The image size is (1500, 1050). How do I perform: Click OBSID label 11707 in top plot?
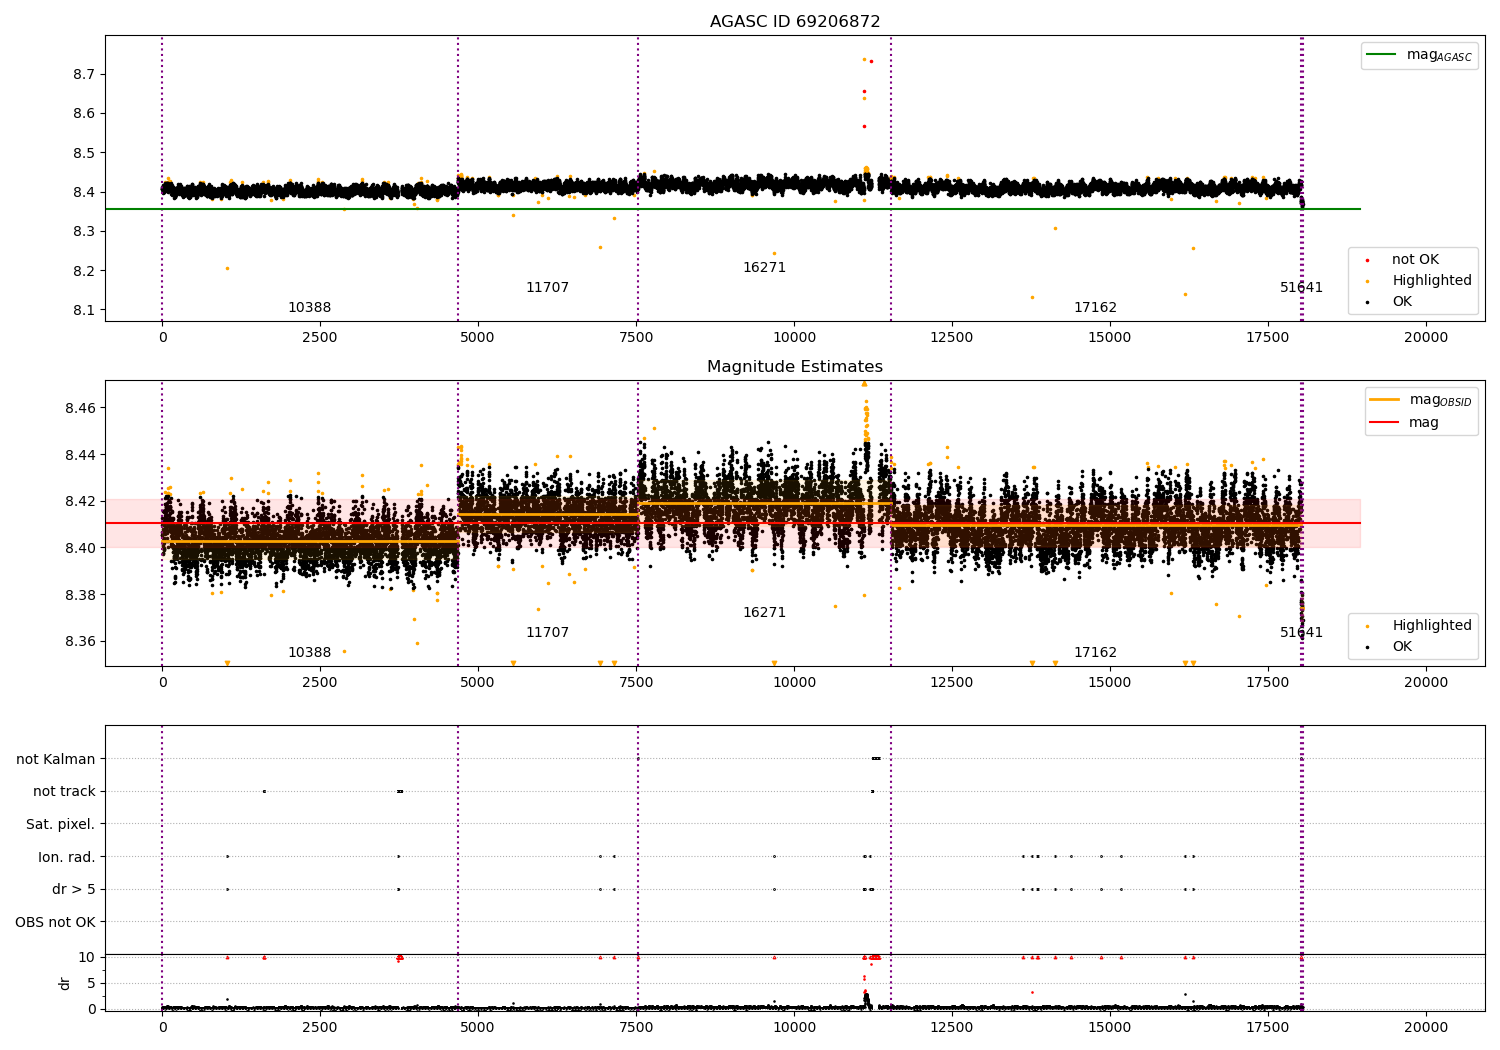(x=547, y=288)
